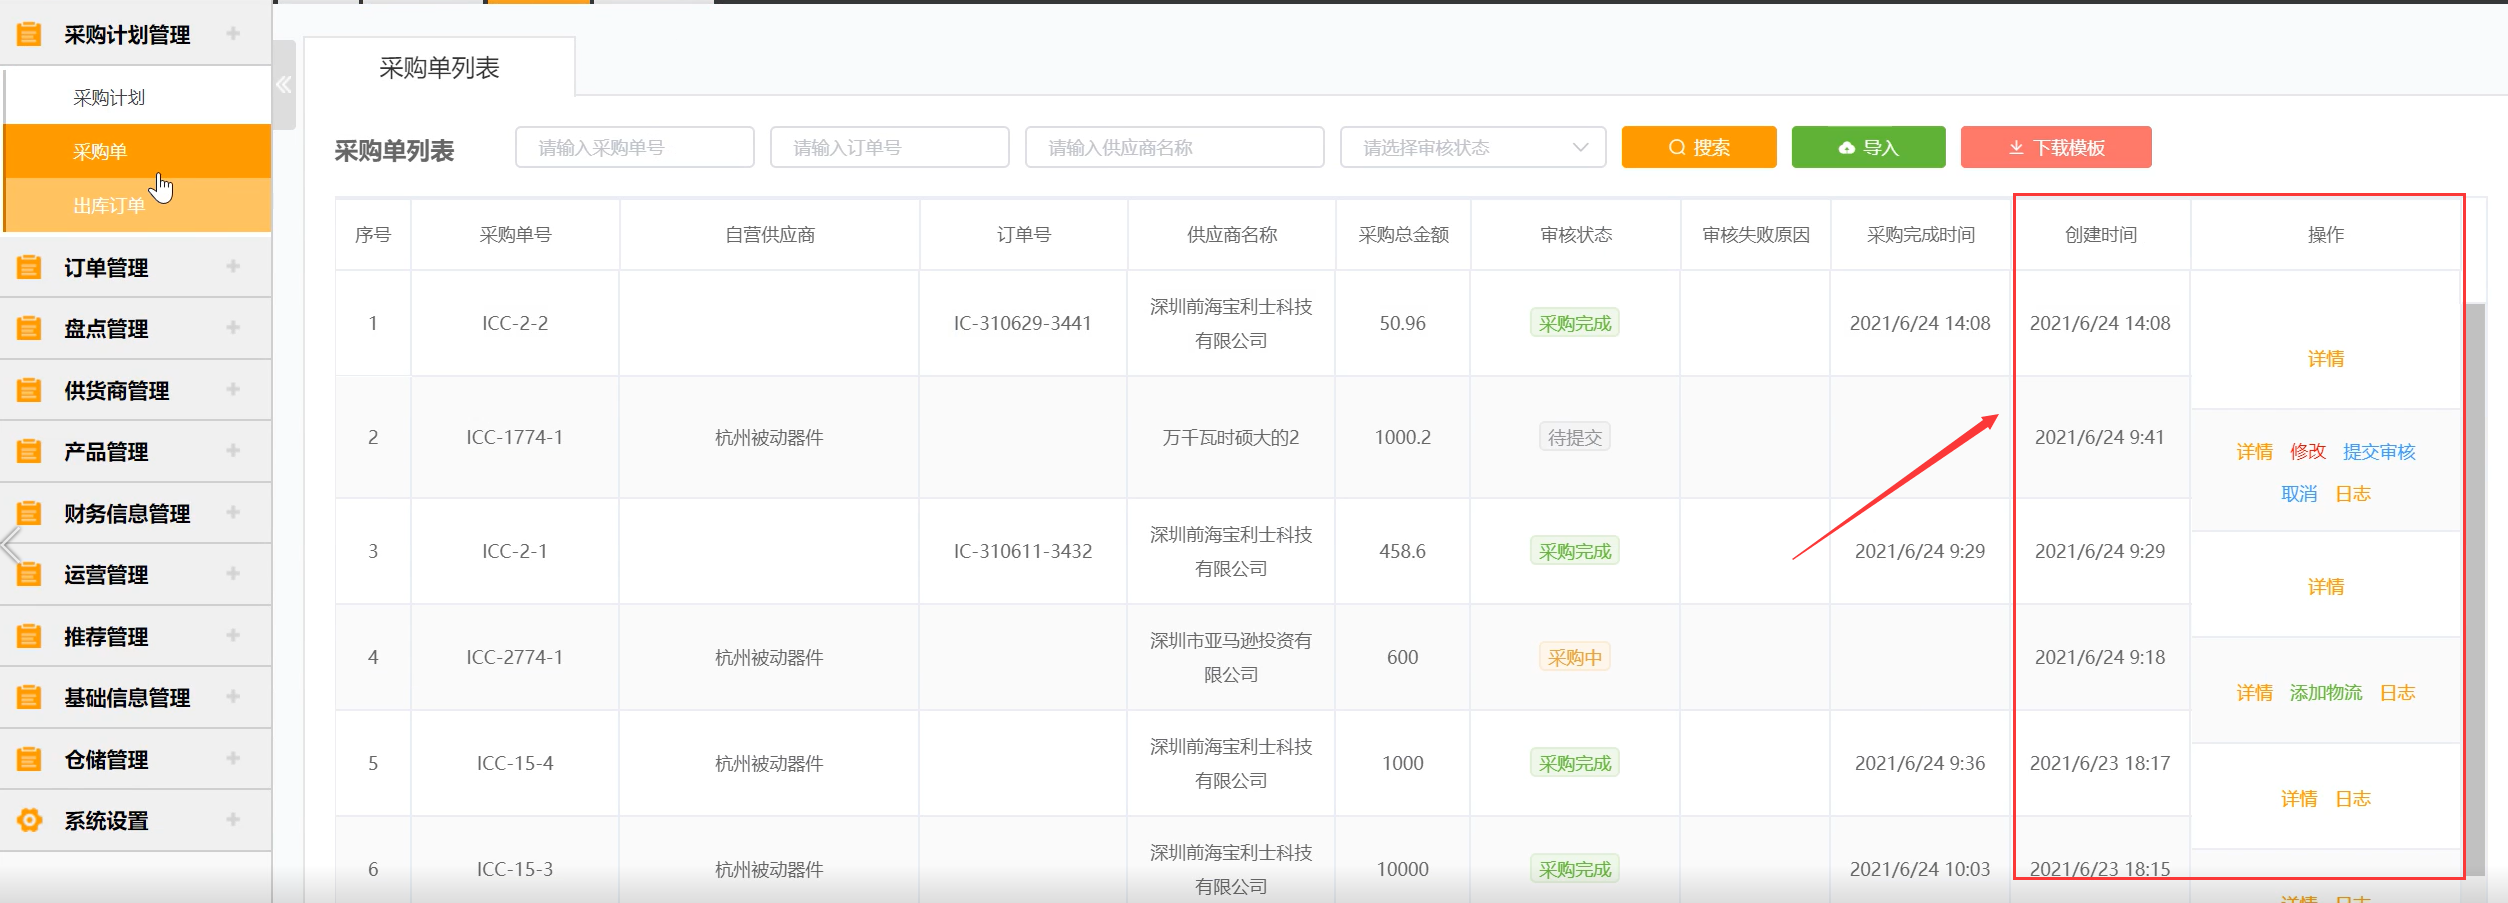
Task: Click the cloud upload icon on 导入
Action: click(x=1845, y=147)
